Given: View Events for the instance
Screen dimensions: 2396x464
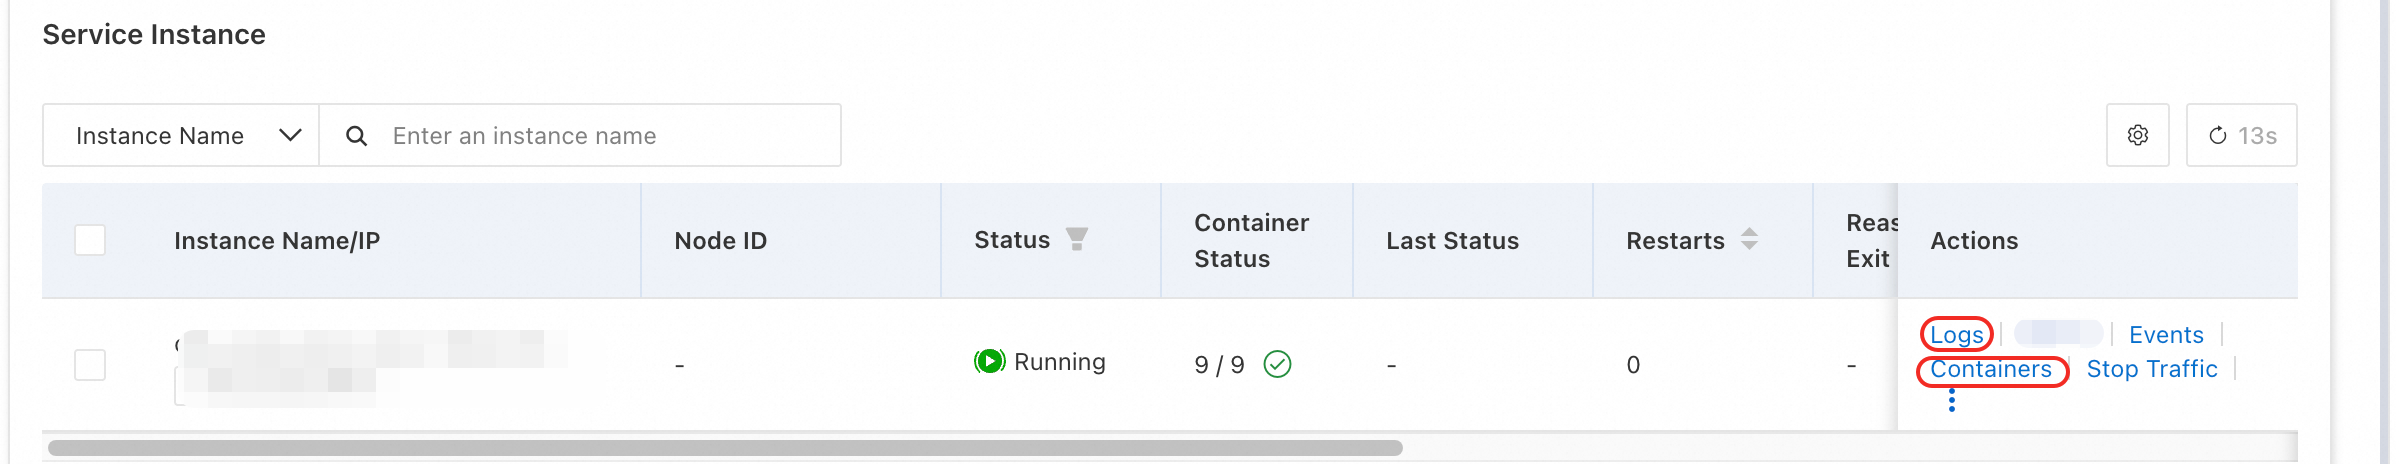Looking at the screenshot, I should (2166, 335).
